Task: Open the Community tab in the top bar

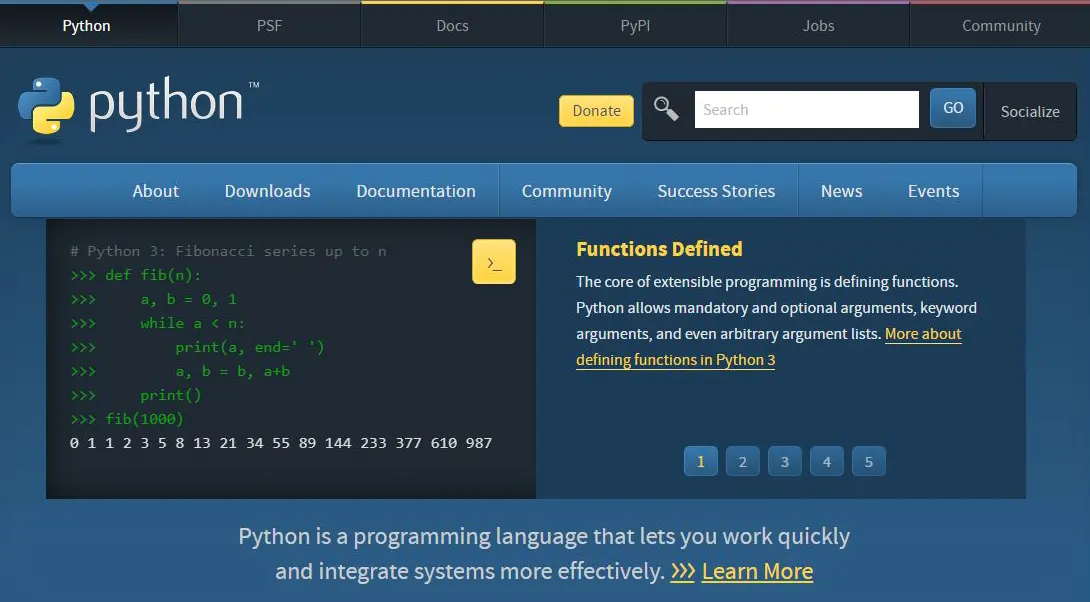Action: pyautogui.click(x=1000, y=25)
